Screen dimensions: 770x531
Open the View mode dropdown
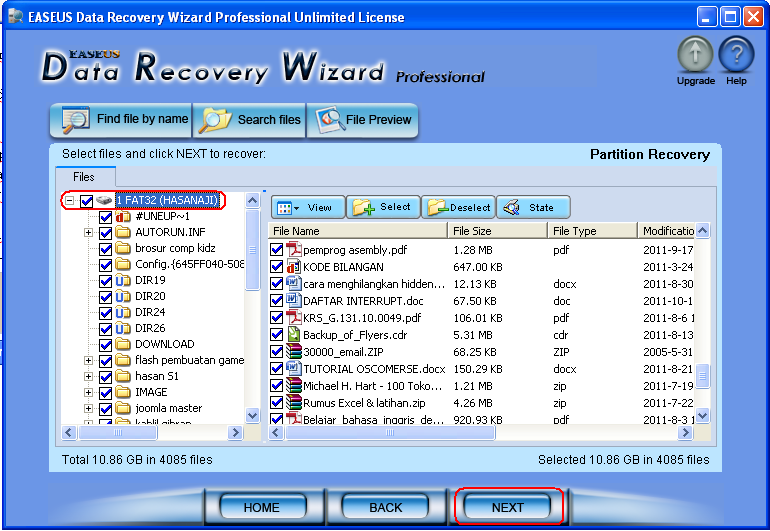point(308,207)
